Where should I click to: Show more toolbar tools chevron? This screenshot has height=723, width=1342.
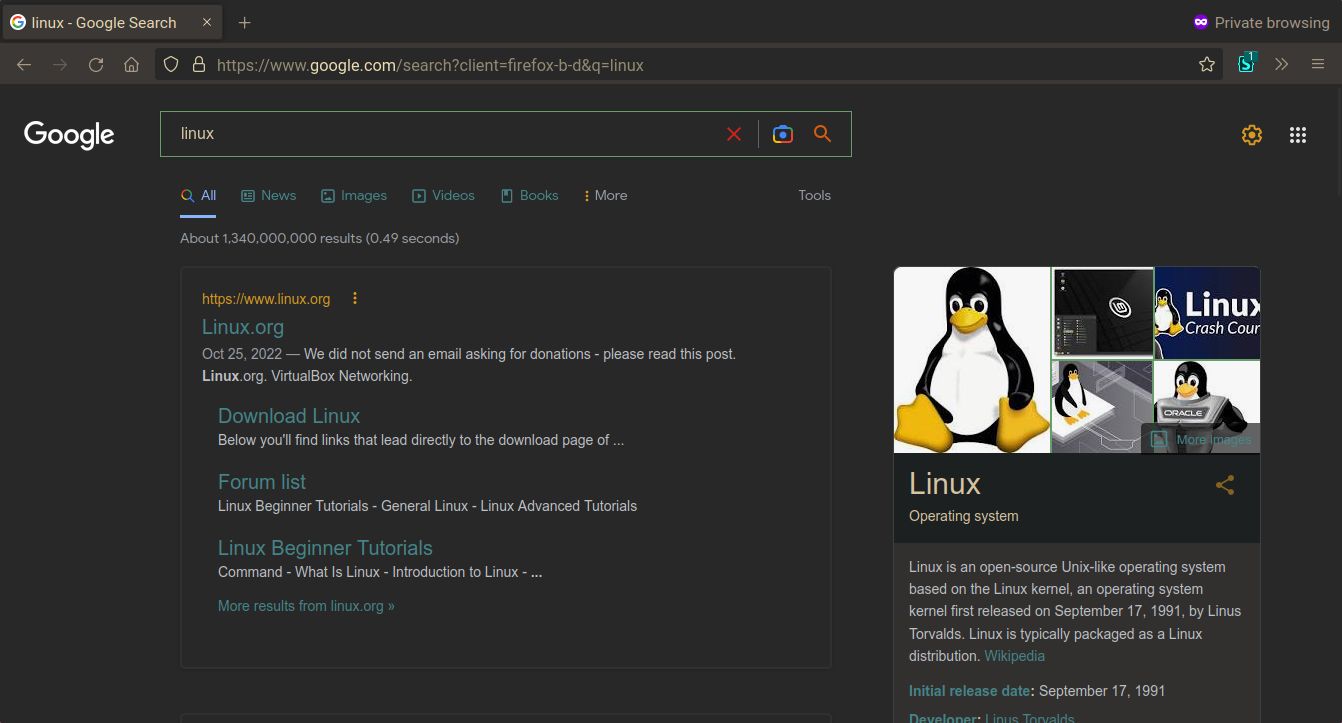tap(1282, 65)
